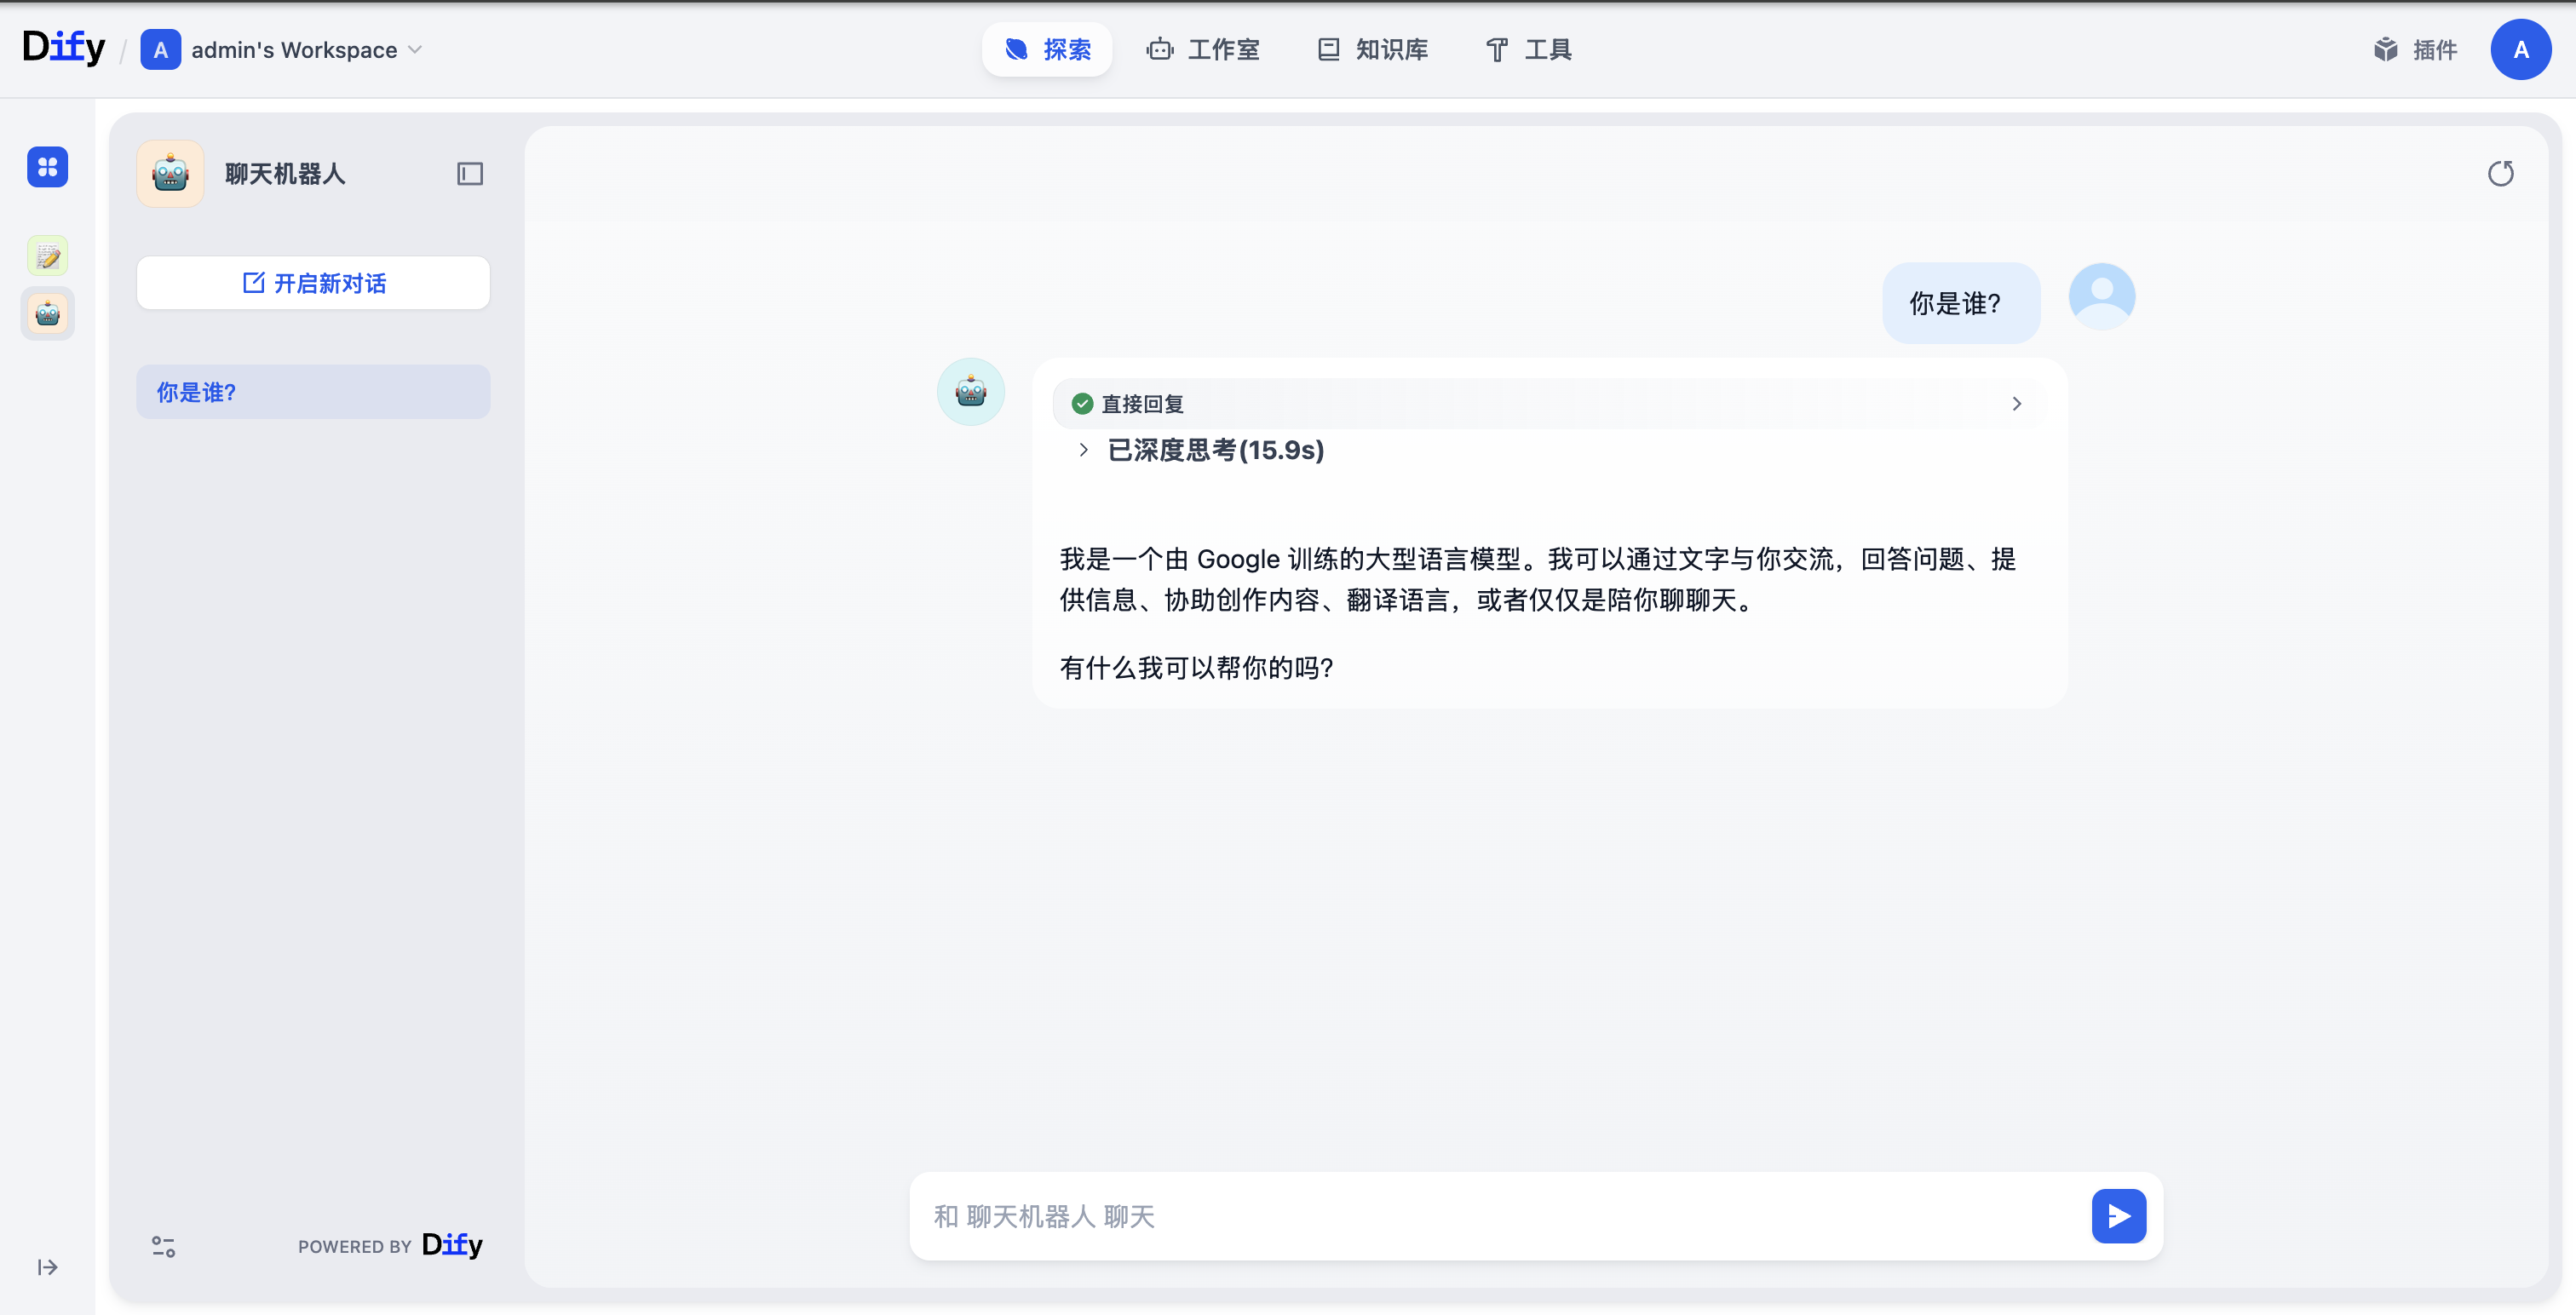Screen dimensions: 2576x1315
Task: Switch to the 探索 tab
Action: [x=1046, y=49]
